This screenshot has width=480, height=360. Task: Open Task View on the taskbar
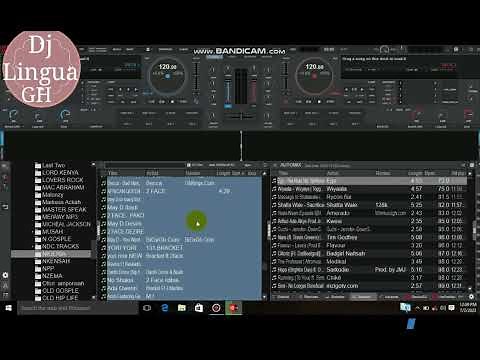point(147,308)
